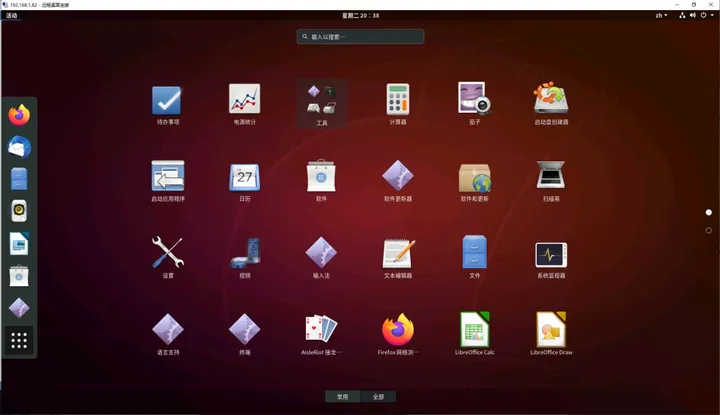The width and height of the screenshot is (720, 415).
Task: Switch to the 常用 frequent tab
Action: click(x=343, y=397)
